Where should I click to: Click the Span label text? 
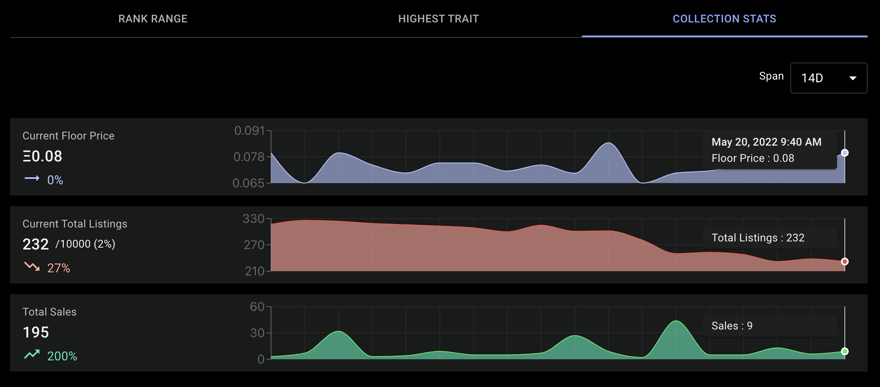tap(771, 76)
